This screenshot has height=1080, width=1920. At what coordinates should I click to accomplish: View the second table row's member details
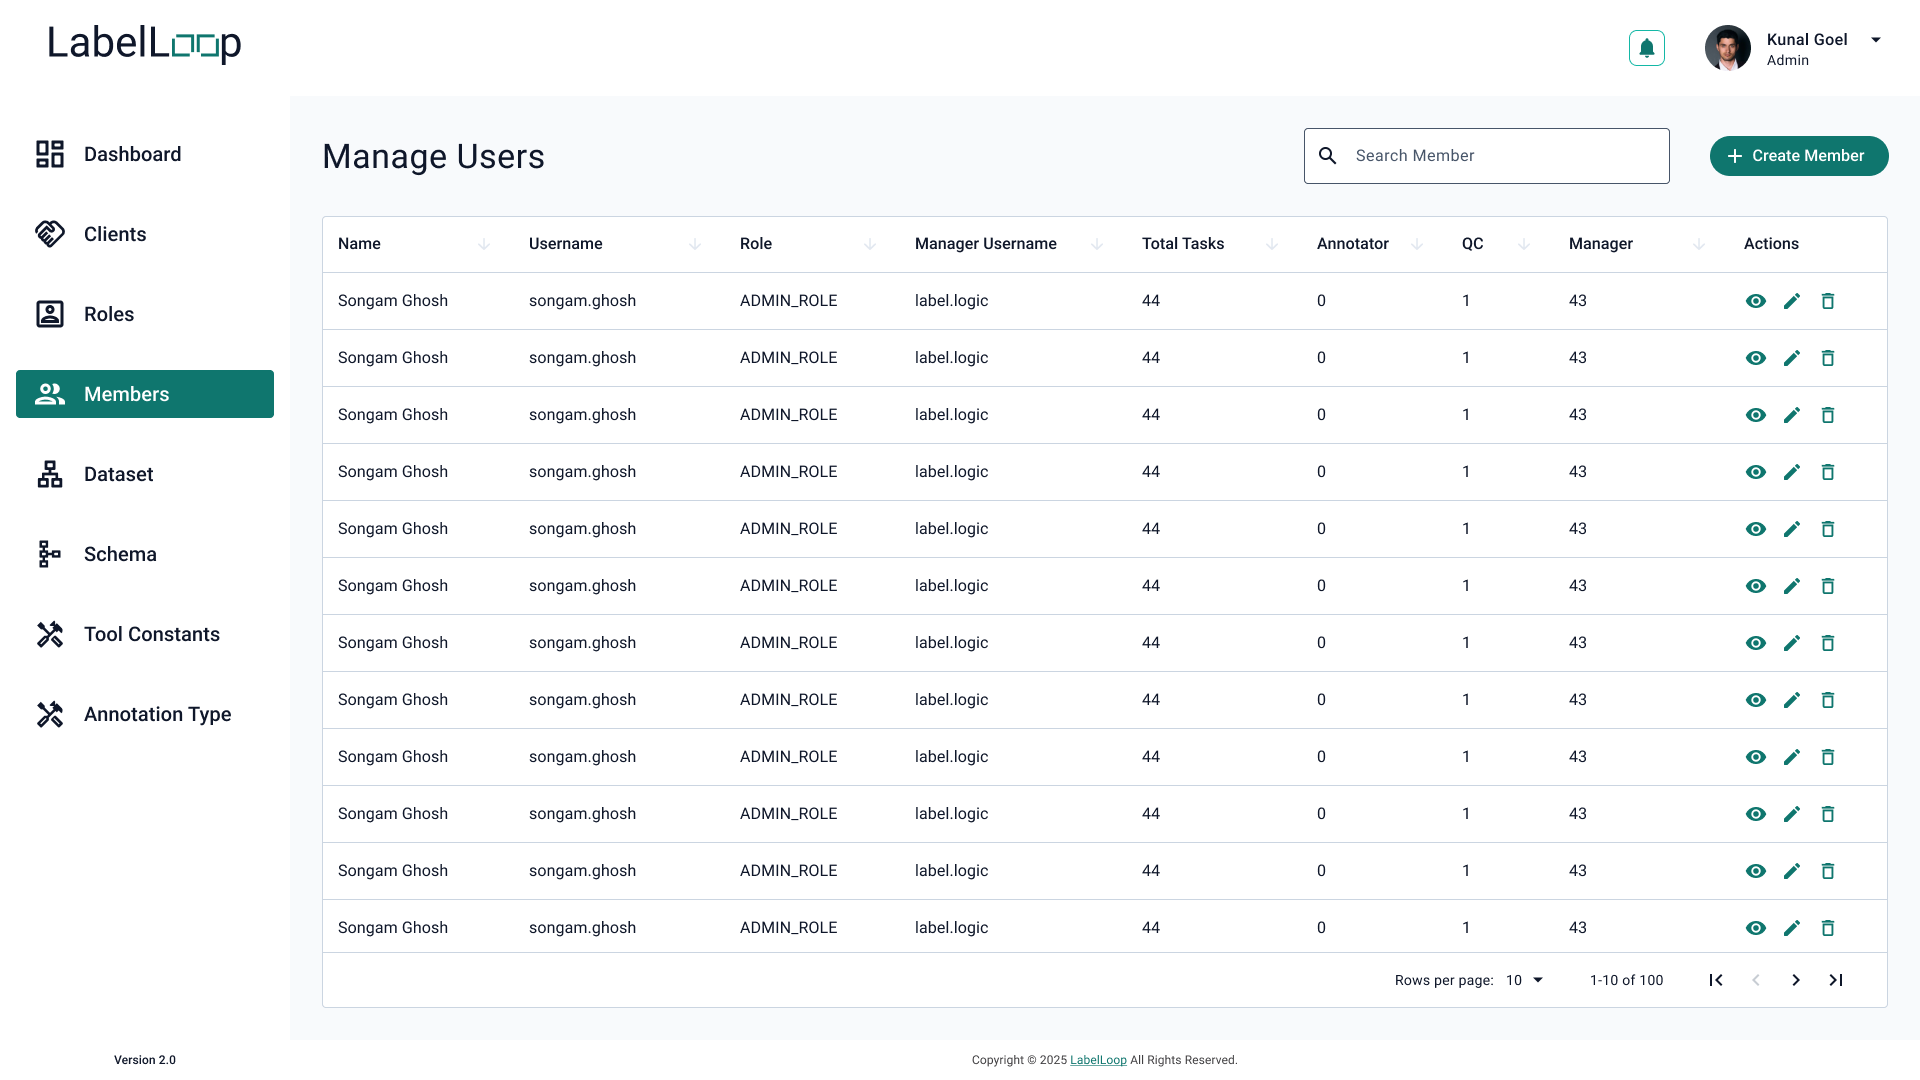click(1756, 358)
